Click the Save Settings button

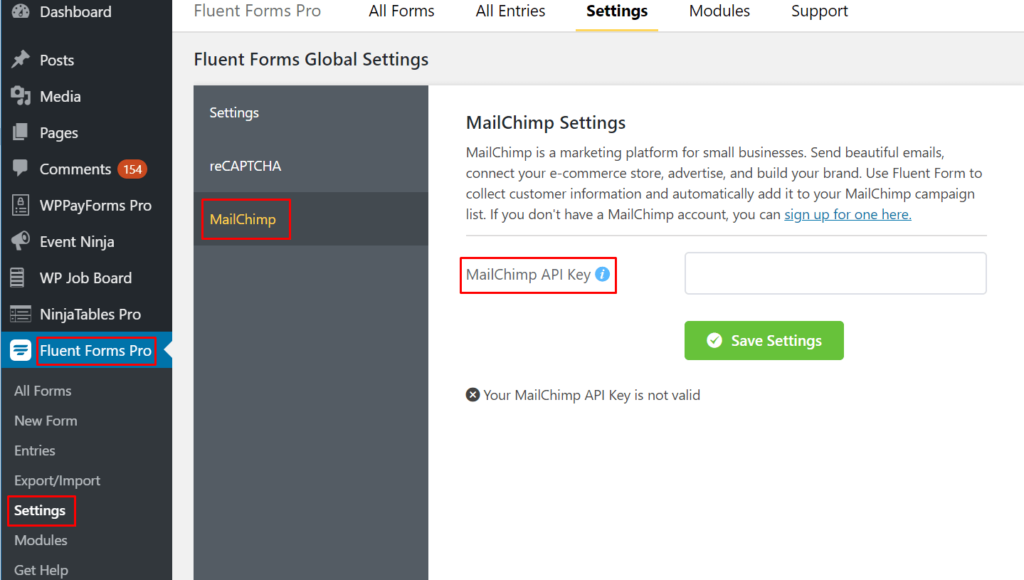click(x=764, y=340)
